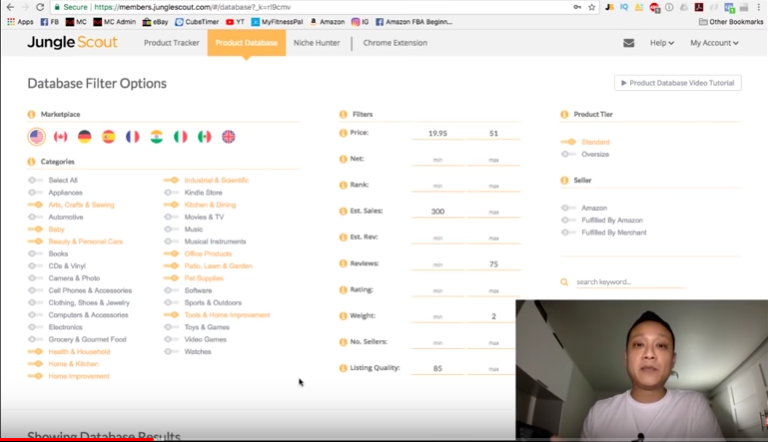Expand the Help dropdown menu
This screenshot has height=442, width=768.
pos(662,43)
